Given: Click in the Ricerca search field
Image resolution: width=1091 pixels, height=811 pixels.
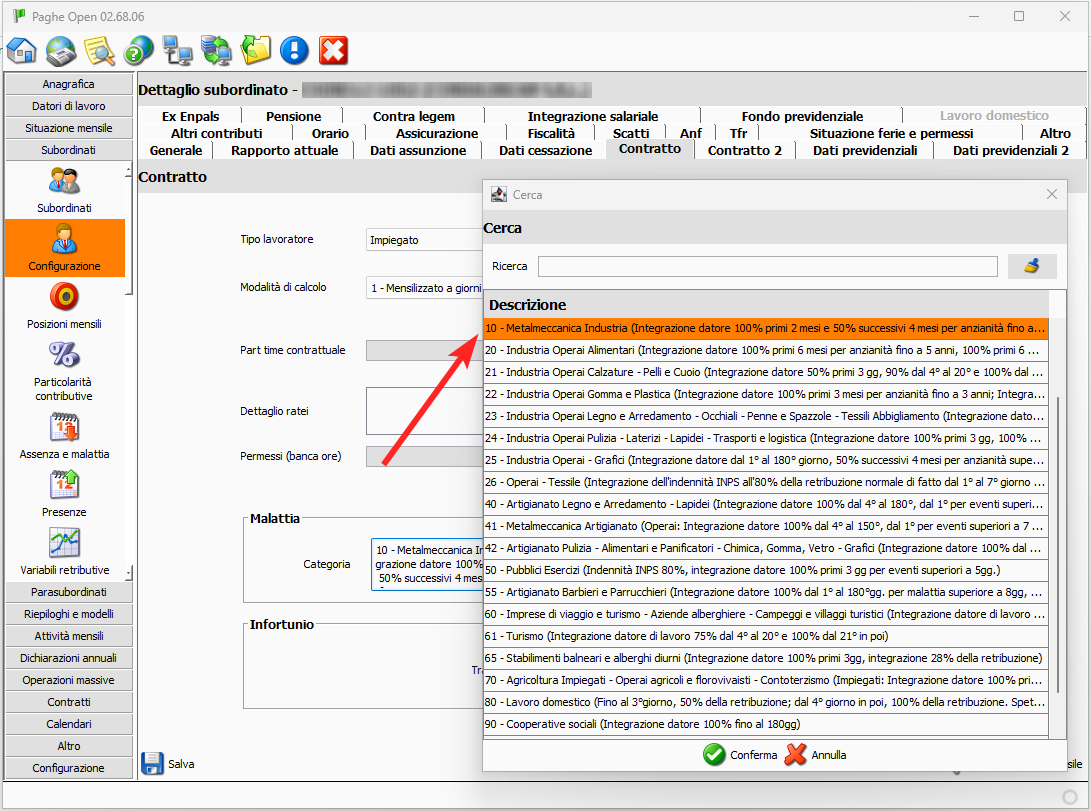Looking at the screenshot, I should point(767,266).
